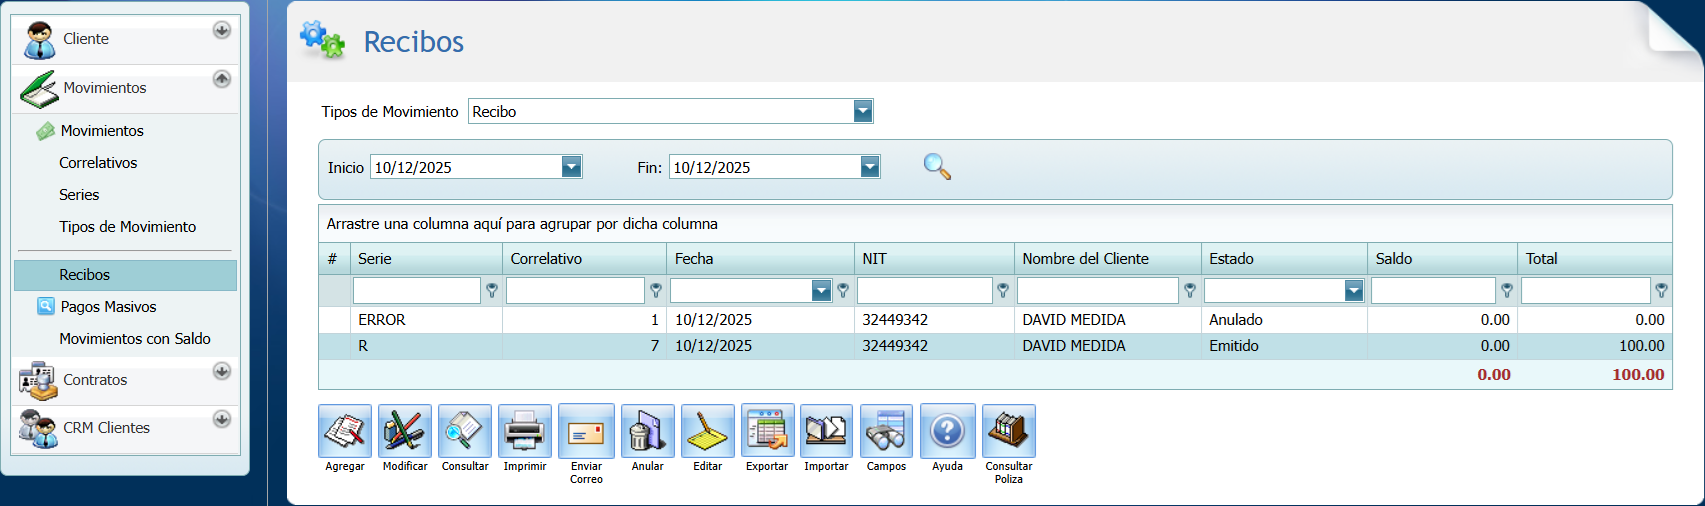The image size is (1705, 506).
Task: Click the Agregar toolbar icon
Action: (345, 431)
